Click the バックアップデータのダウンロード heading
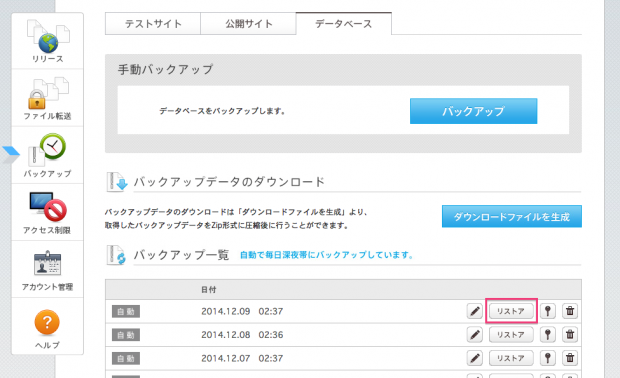Image resolution: width=620 pixels, height=378 pixels. [229, 182]
